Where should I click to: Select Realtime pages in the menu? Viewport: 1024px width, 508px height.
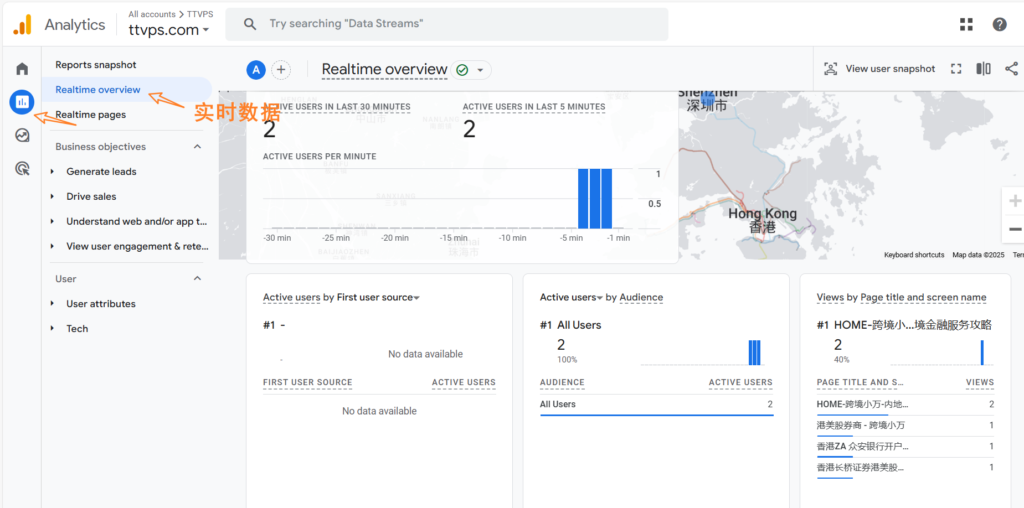[x=90, y=115]
